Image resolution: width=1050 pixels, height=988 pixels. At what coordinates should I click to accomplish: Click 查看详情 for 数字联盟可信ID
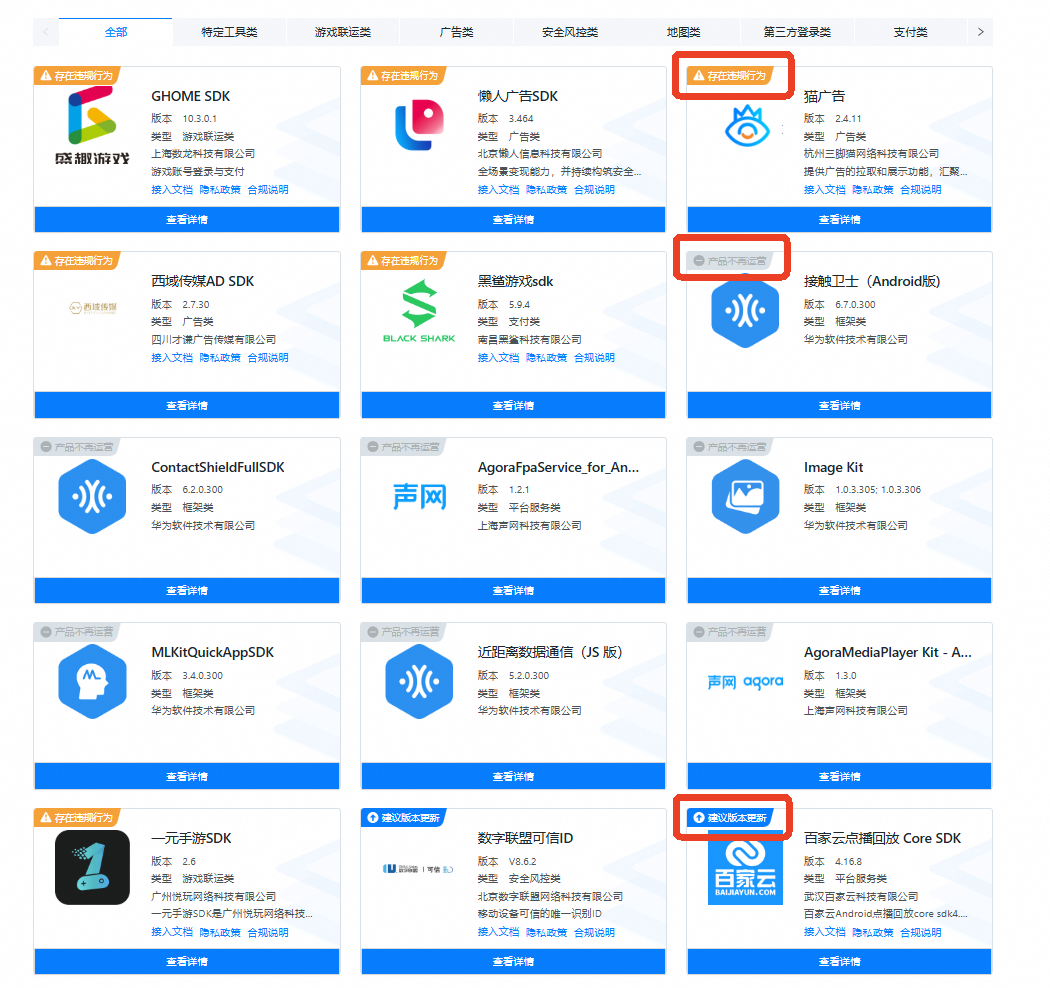click(x=513, y=962)
